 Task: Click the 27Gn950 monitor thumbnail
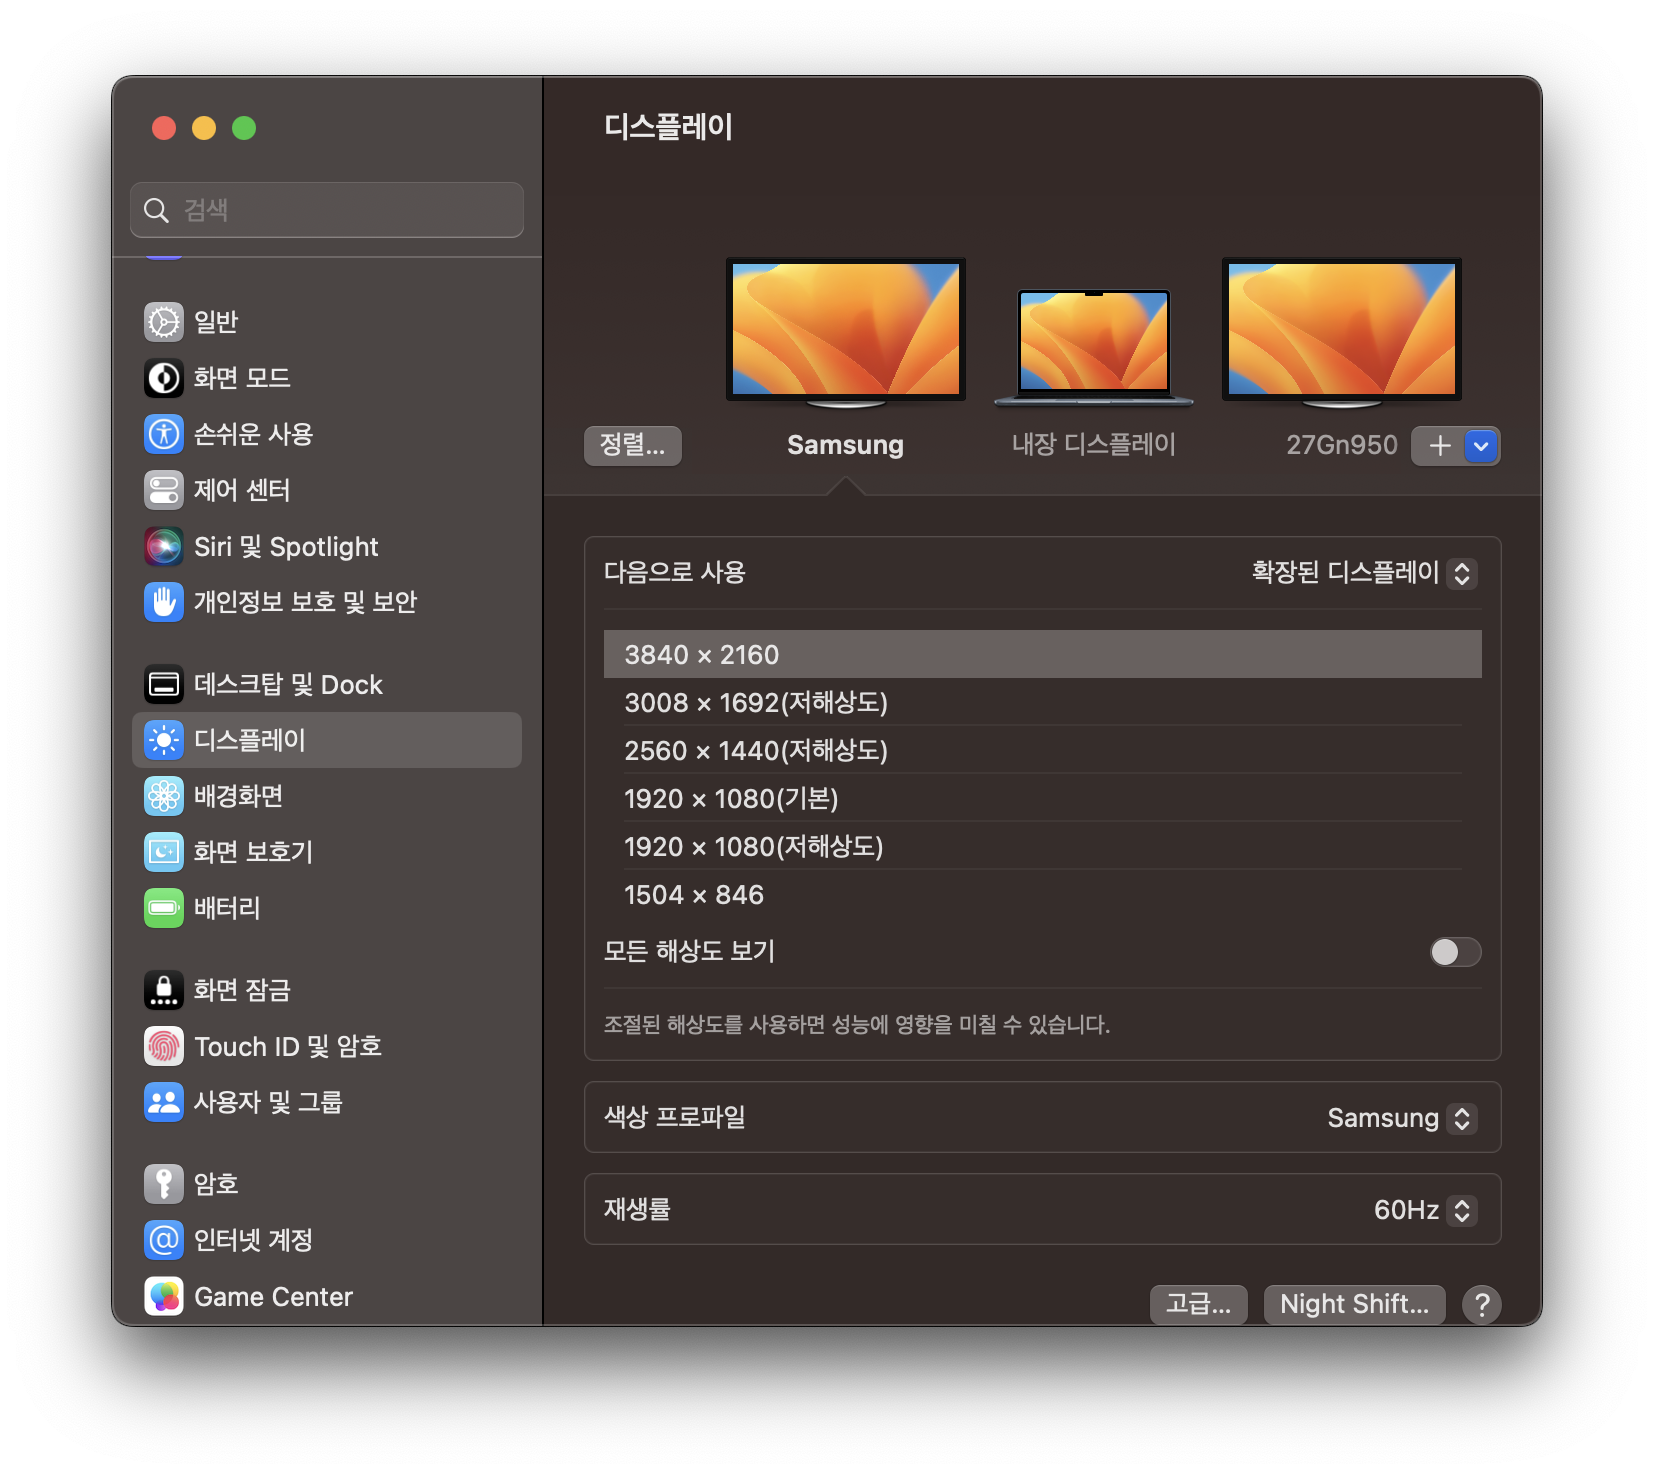click(1342, 333)
